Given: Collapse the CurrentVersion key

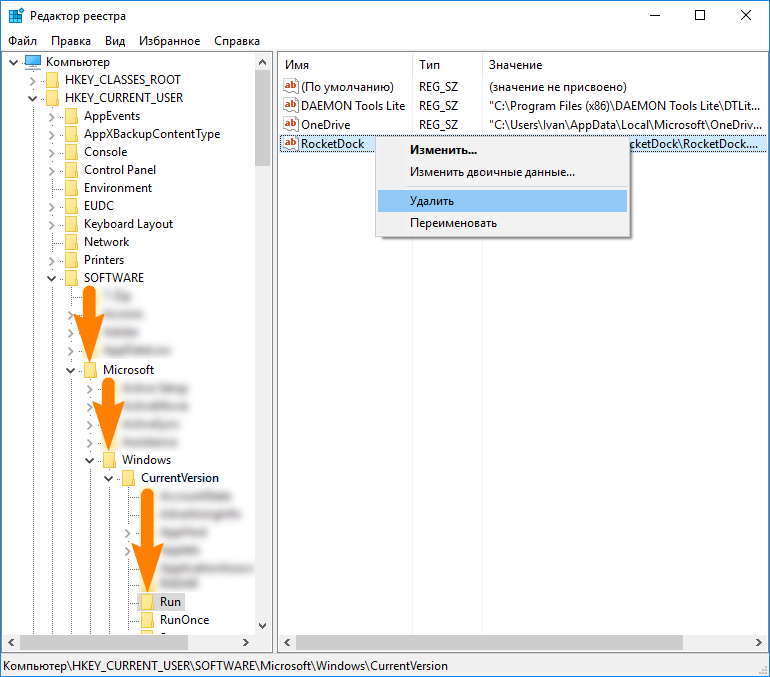Looking at the screenshot, I should (109, 478).
